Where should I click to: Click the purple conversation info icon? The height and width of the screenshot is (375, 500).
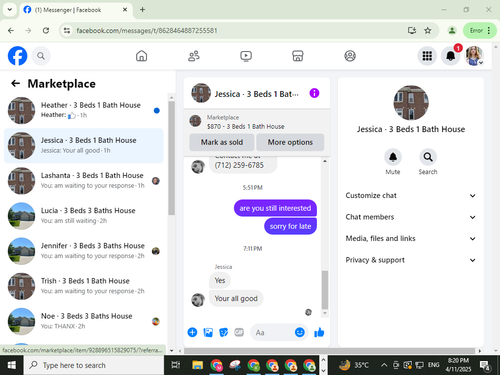314,93
